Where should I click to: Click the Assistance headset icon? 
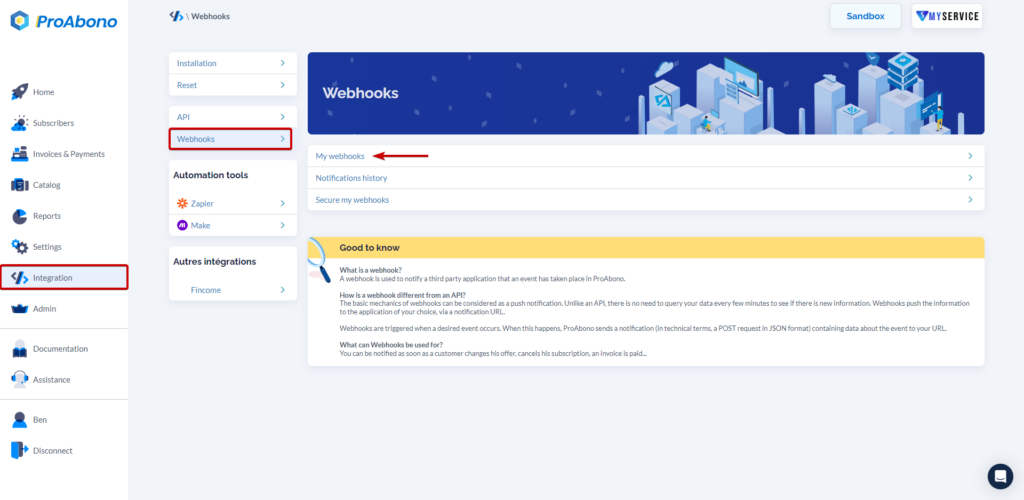[x=20, y=379]
